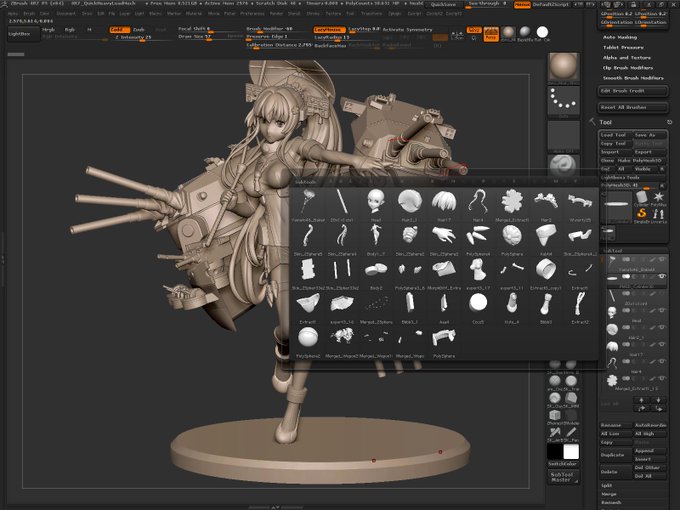Image resolution: width=680 pixels, height=510 pixels.
Task: Click the Rename subtool button
Action: [x=616, y=425]
